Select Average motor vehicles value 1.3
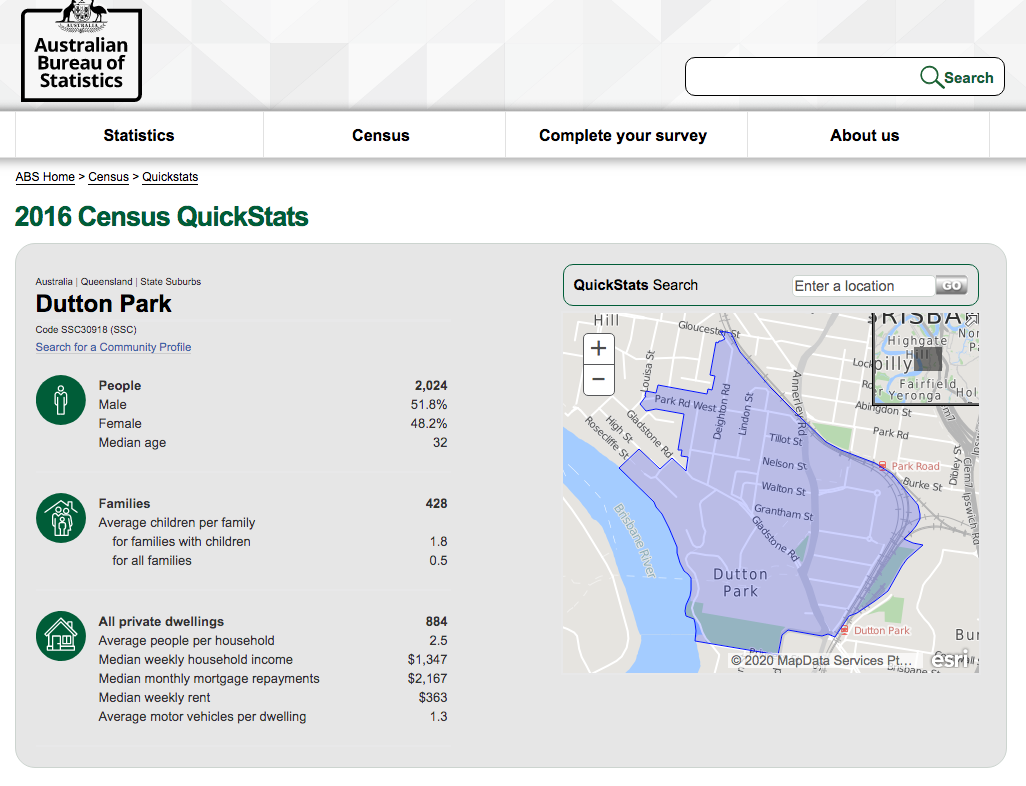This screenshot has height=786, width=1026. pyautogui.click(x=439, y=716)
